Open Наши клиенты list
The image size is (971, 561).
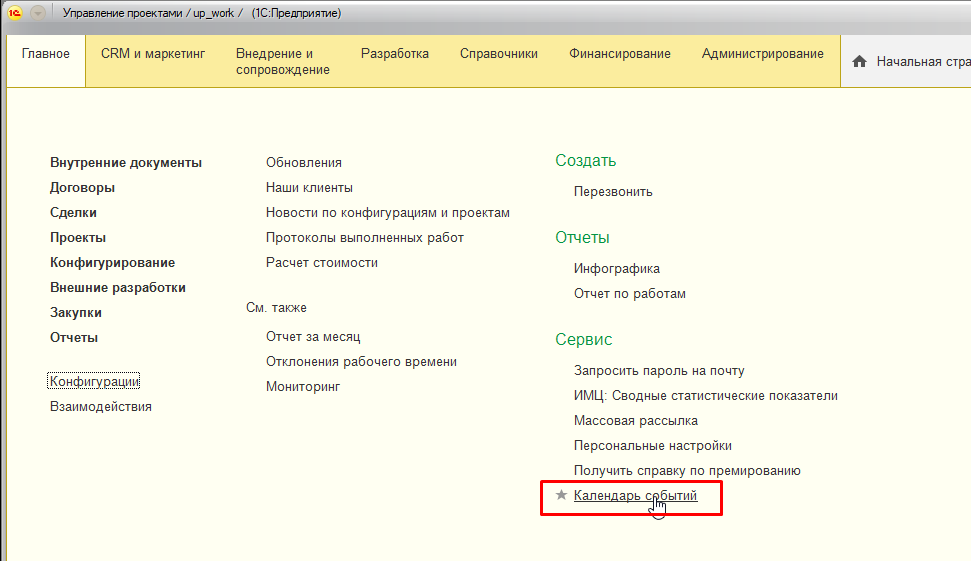[x=309, y=188]
